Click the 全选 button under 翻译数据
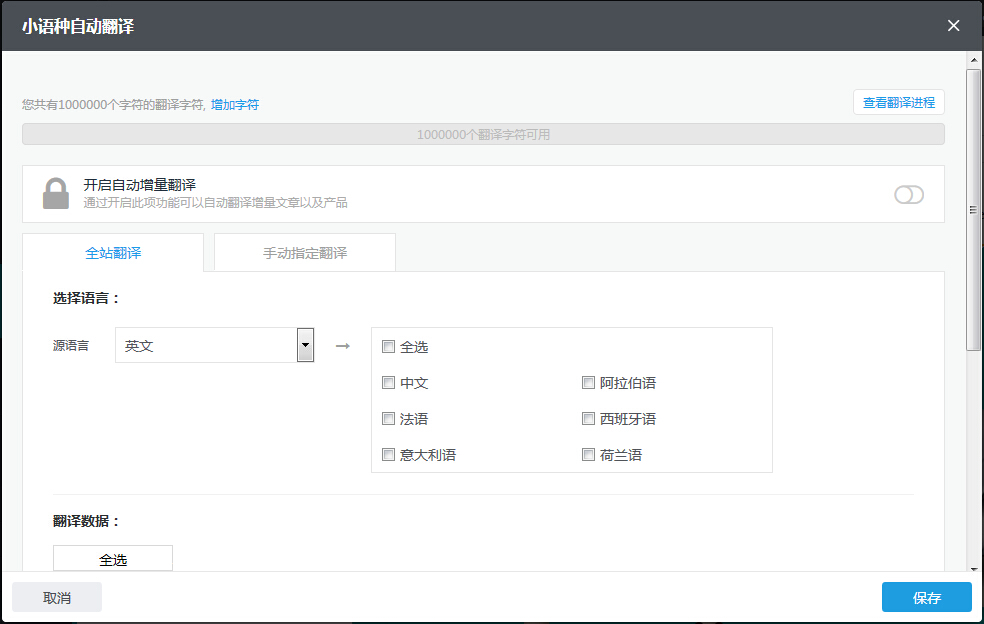This screenshot has width=984, height=624. coord(113,559)
